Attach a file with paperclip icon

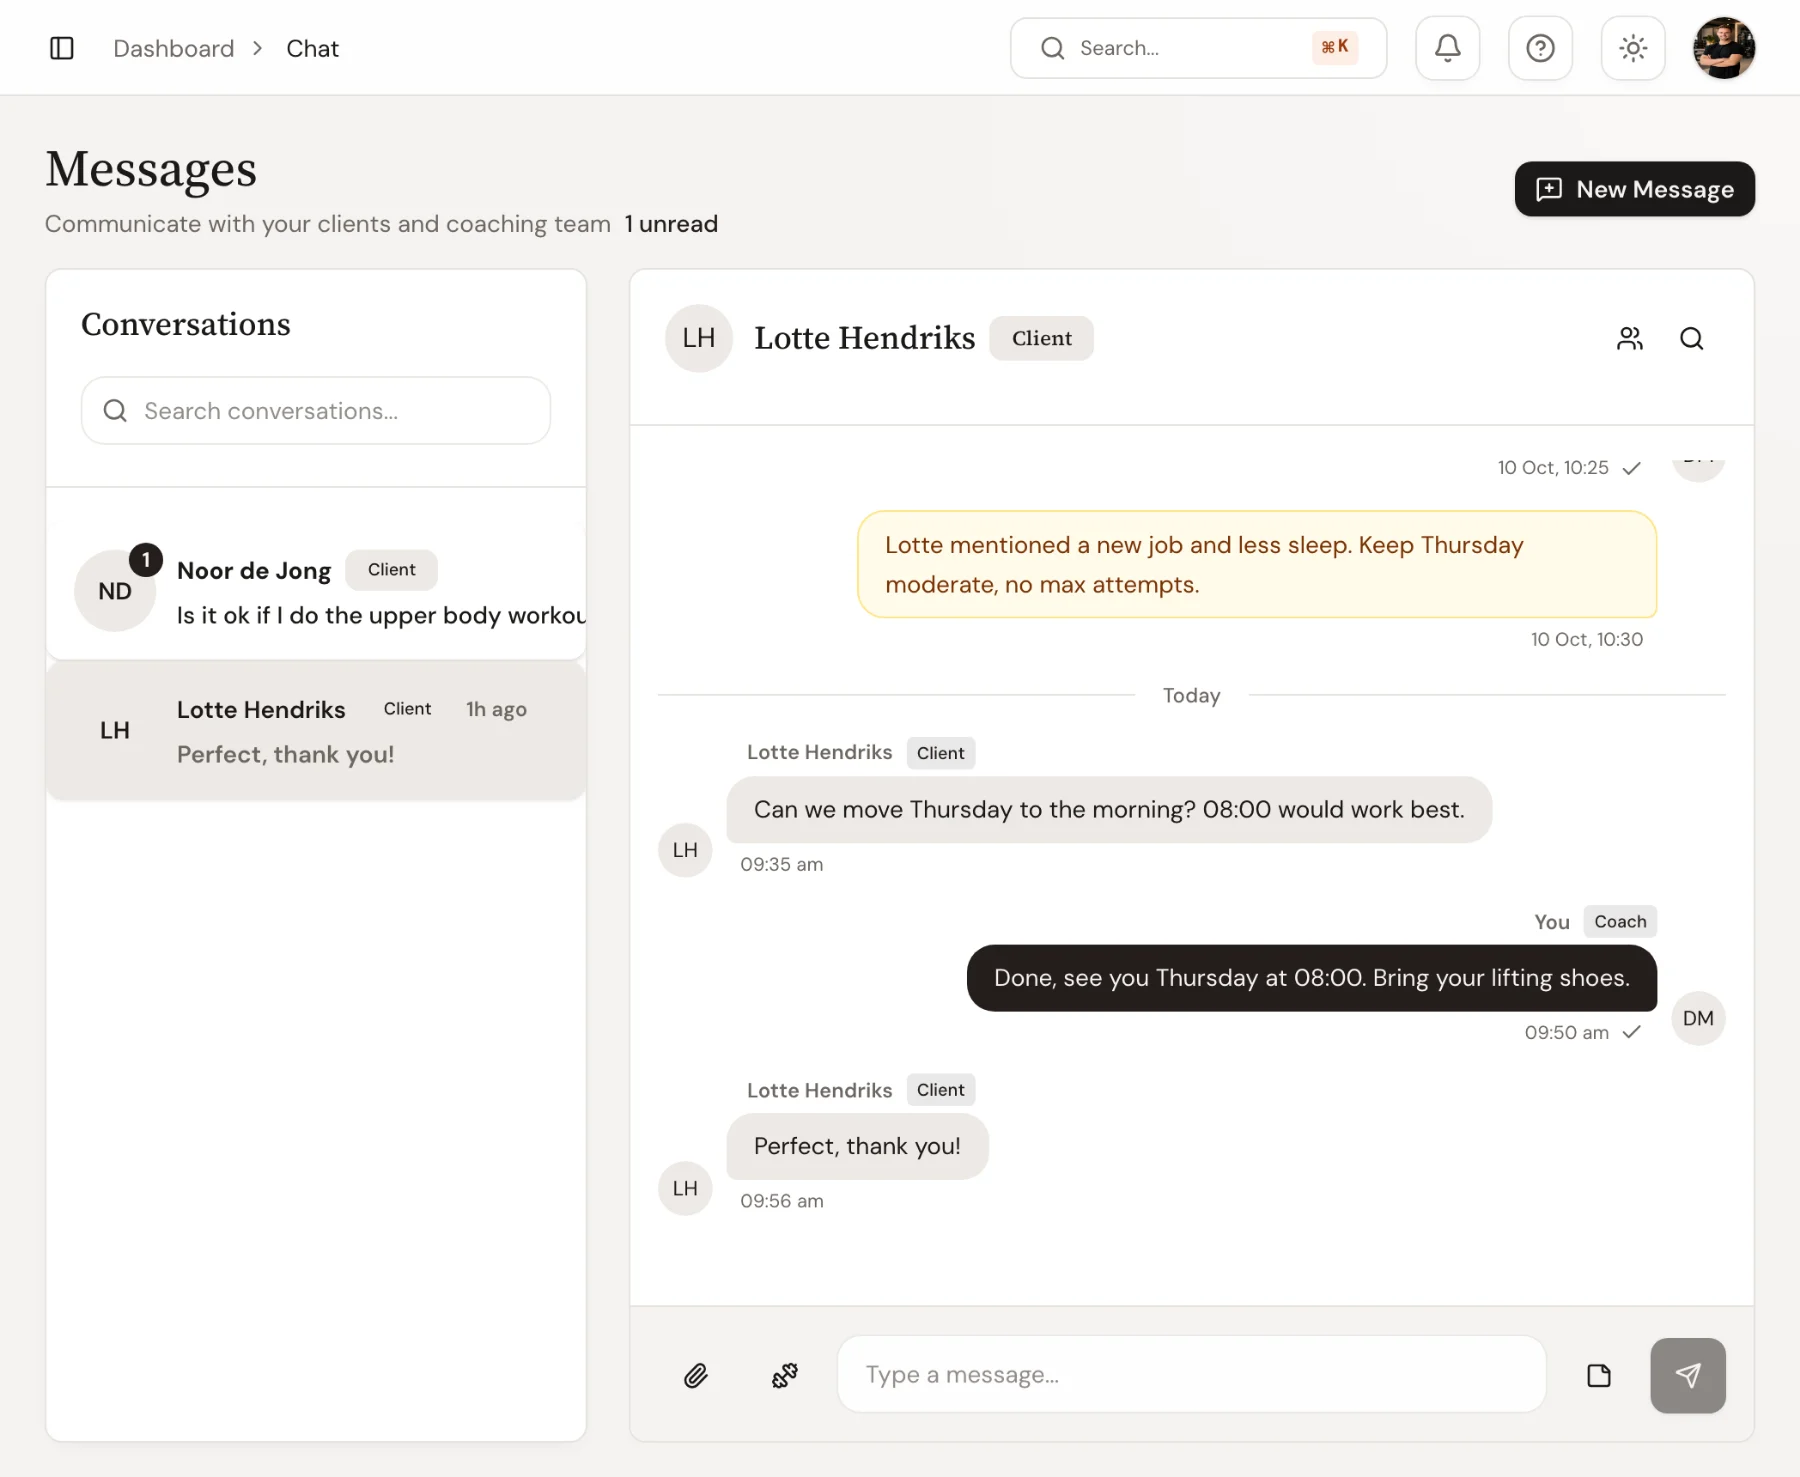pyautogui.click(x=696, y=1376)
